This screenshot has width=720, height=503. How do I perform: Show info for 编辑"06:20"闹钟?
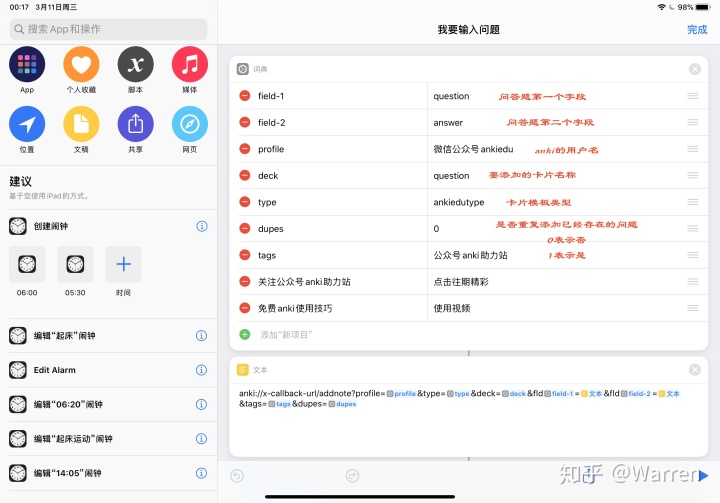pos(202,404)
